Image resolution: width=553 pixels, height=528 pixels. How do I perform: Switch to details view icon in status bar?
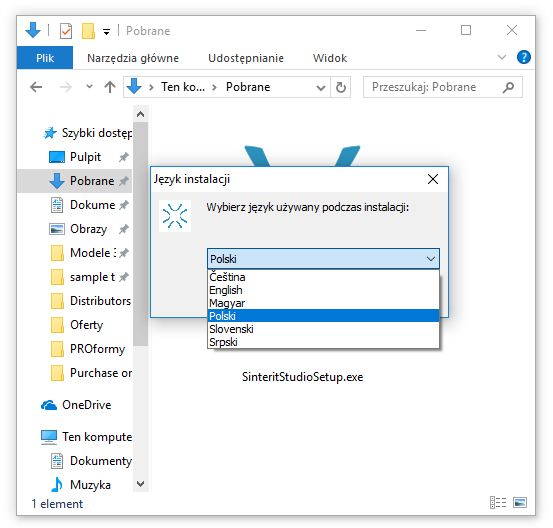pos(498,502)
